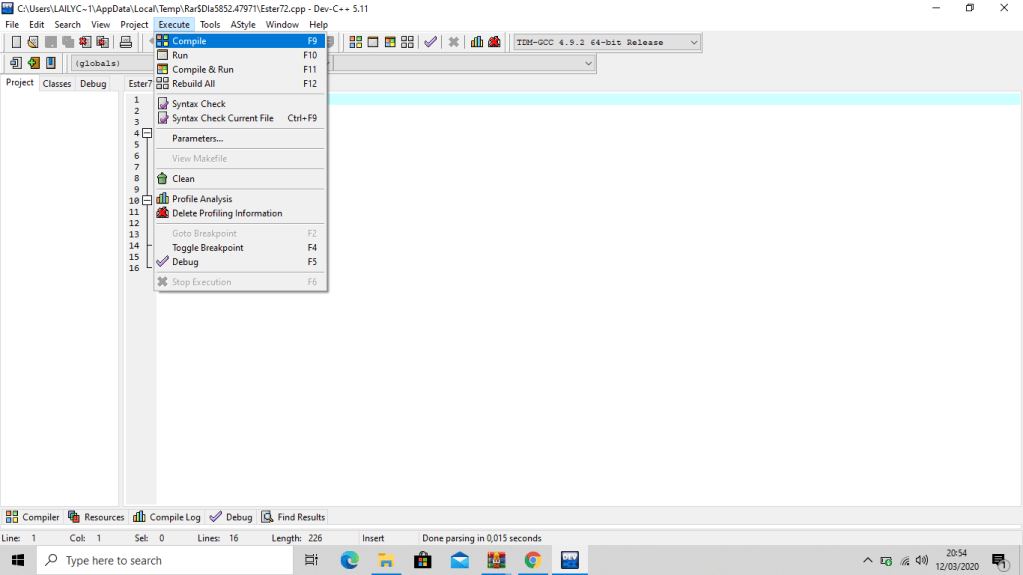Click the Profile Analysis toolbar chart icon

click(477, 42)
